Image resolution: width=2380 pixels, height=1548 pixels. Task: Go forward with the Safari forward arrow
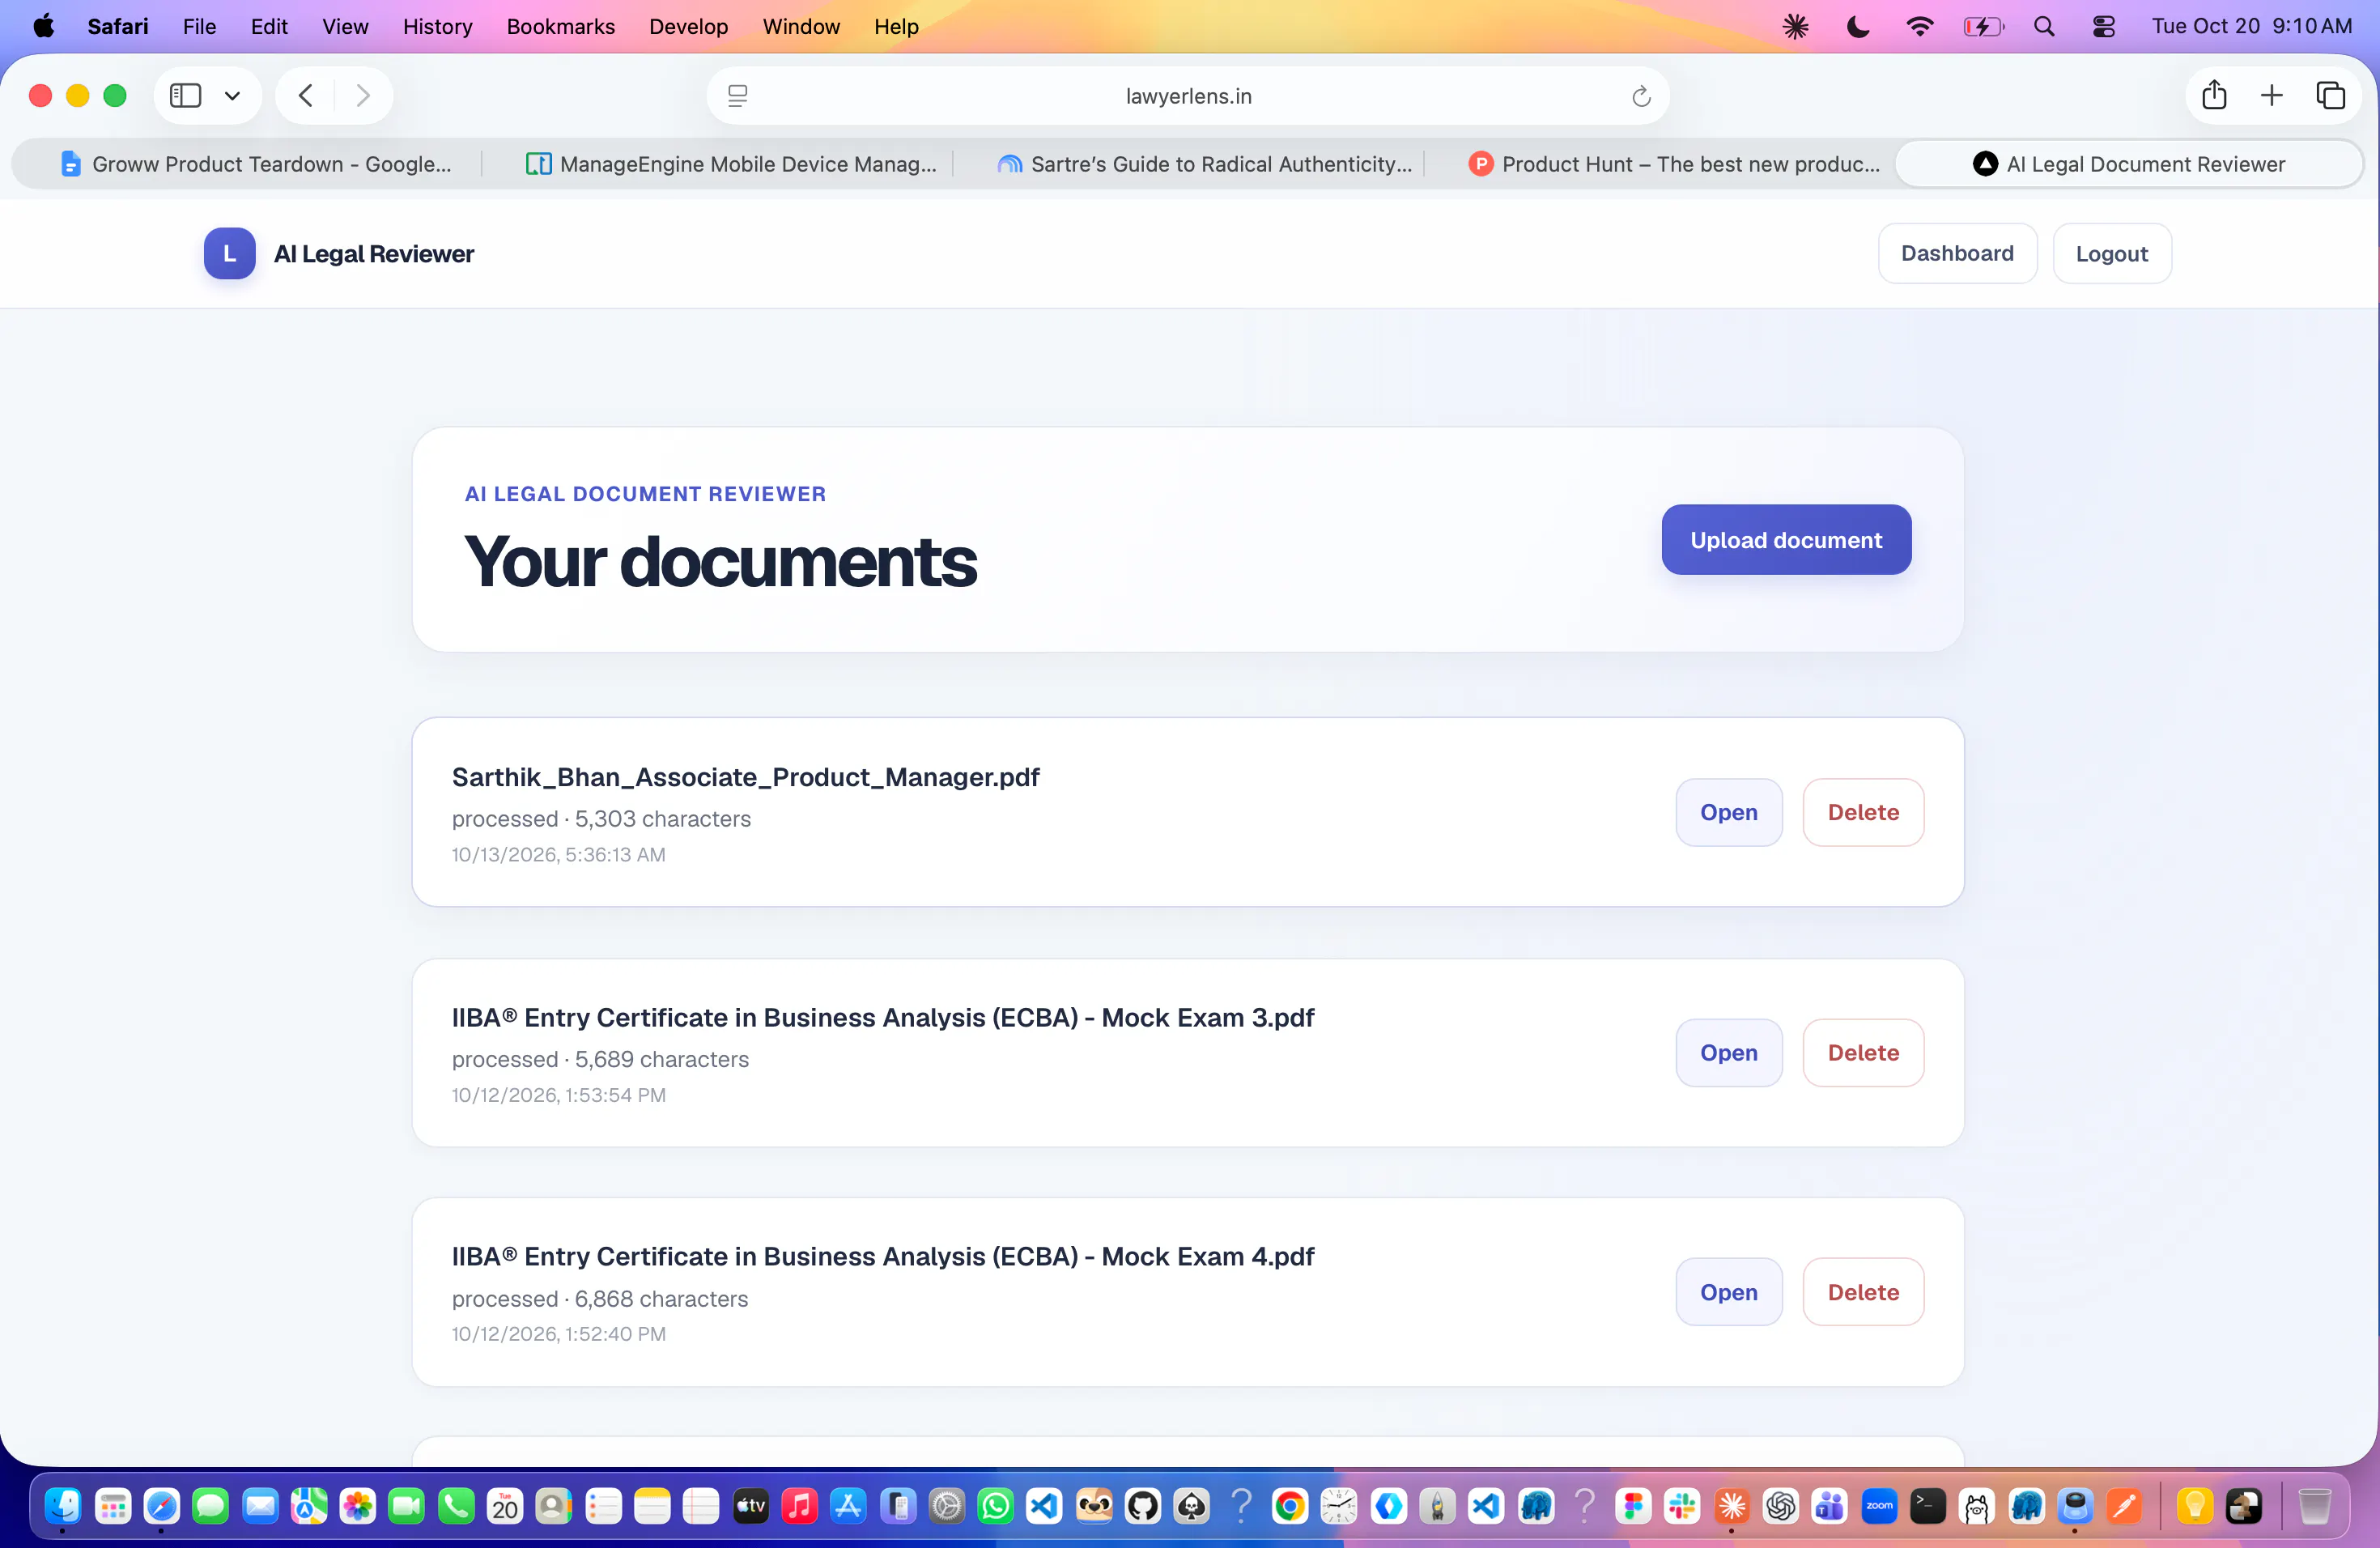(363, 96)
